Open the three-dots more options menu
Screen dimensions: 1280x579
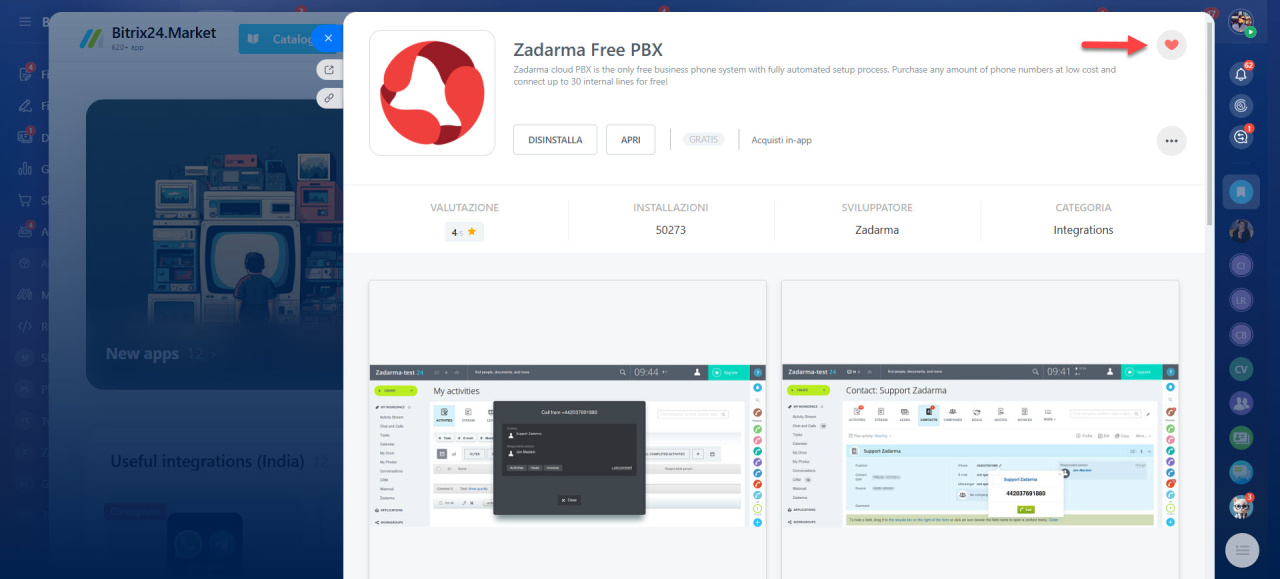1171,141
